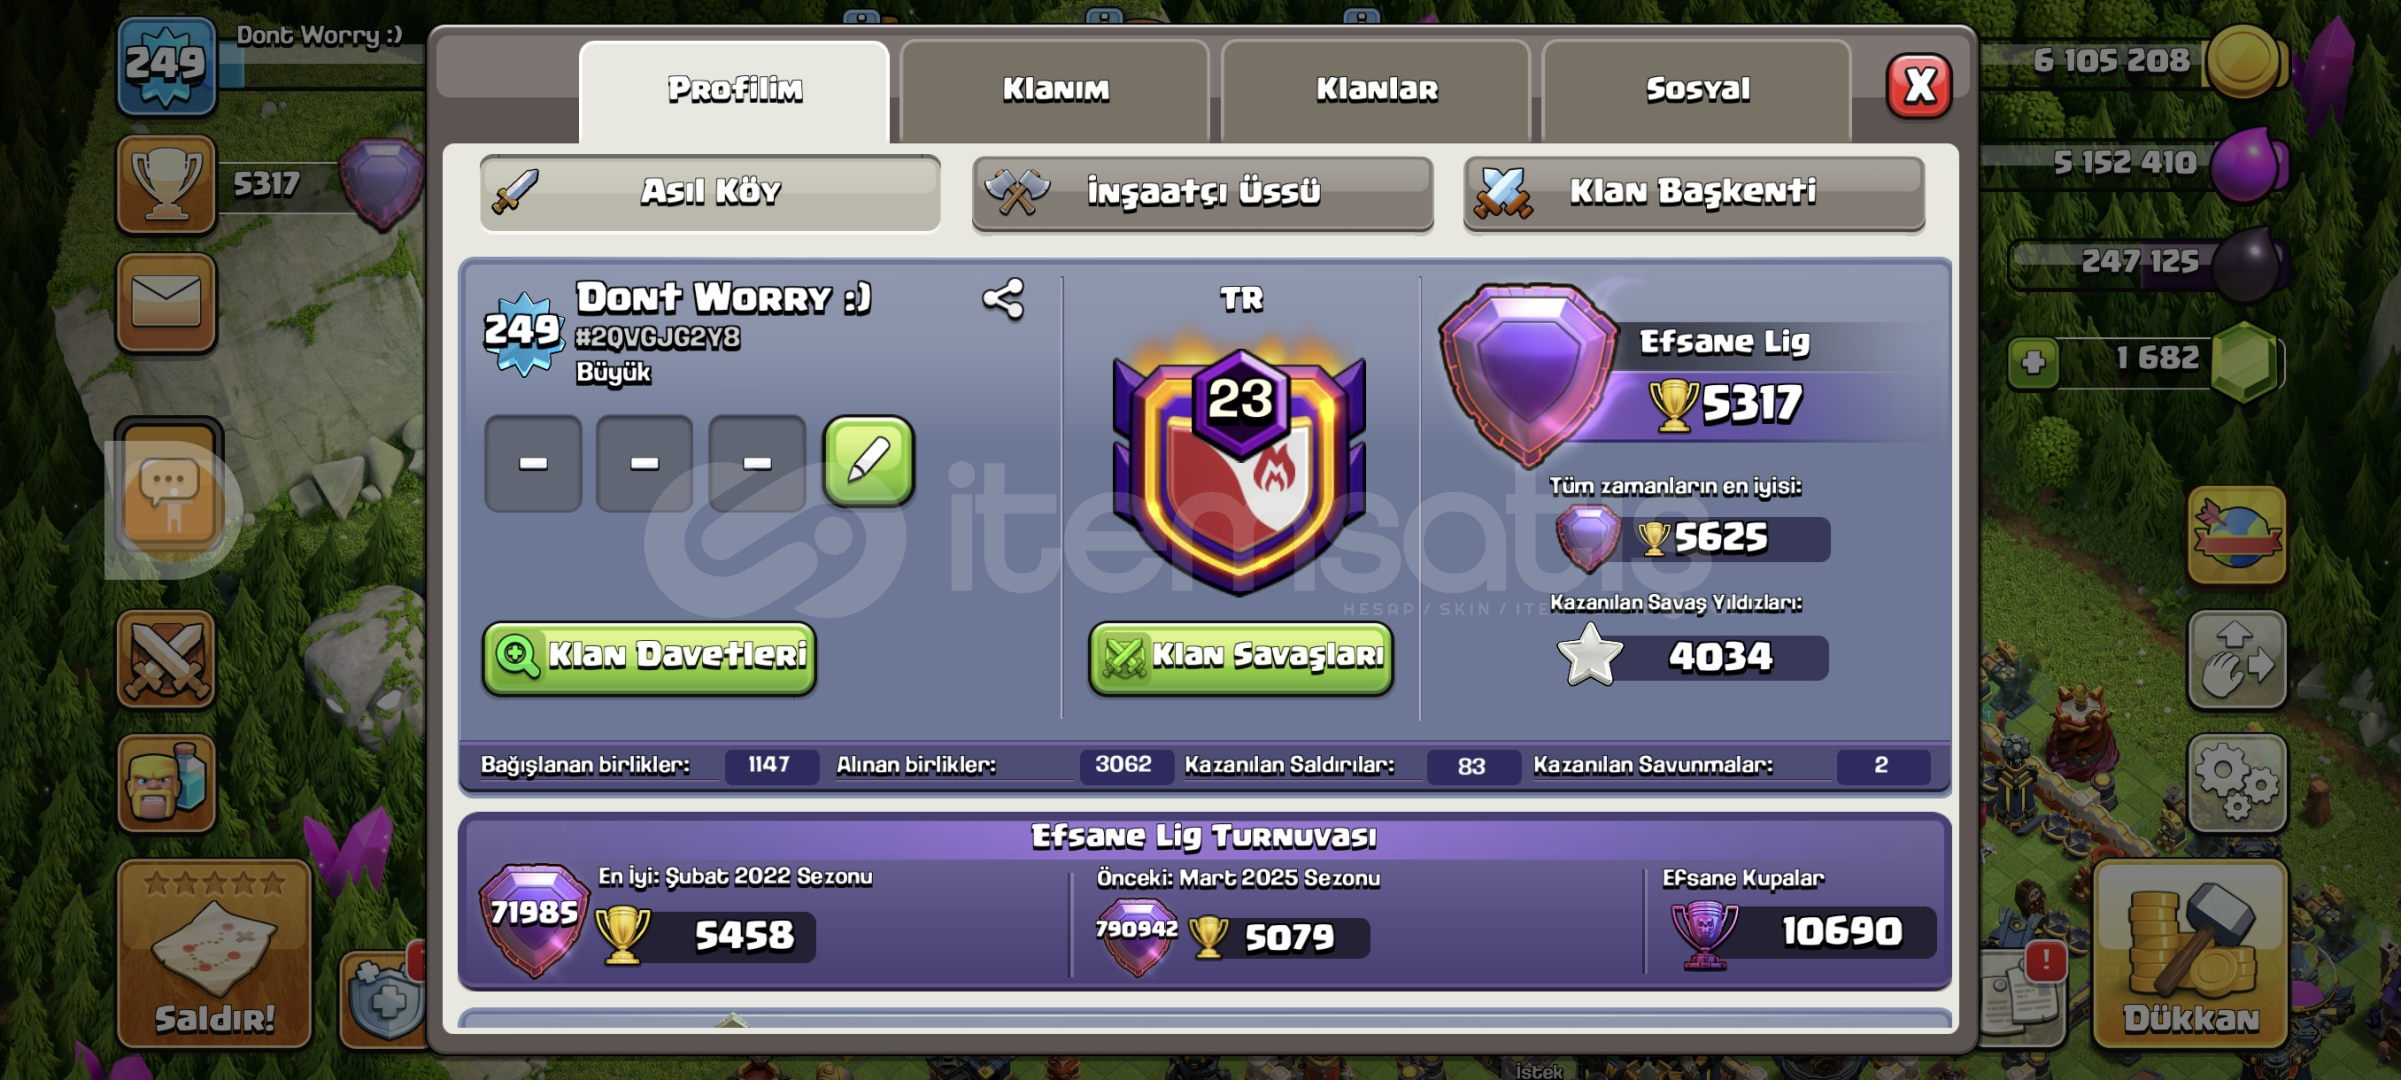Select the Asıl Köy view
Image resolution: width=2401 pixels, height=1080 pixels.
tap(710, 192)
